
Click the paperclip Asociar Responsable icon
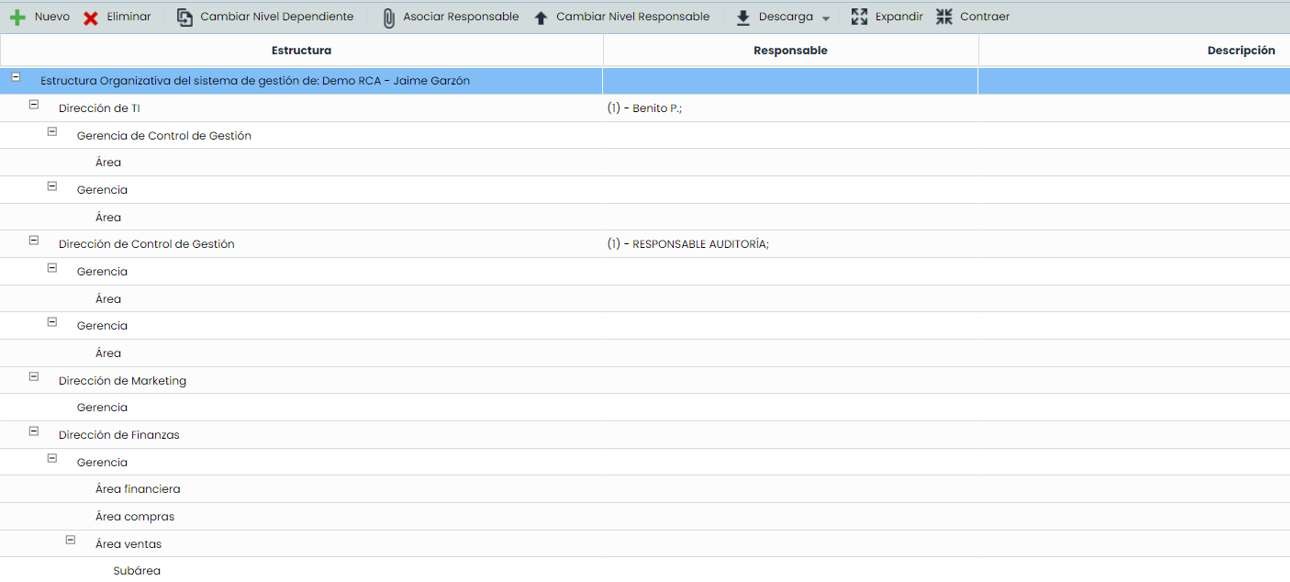click(387, 16)
